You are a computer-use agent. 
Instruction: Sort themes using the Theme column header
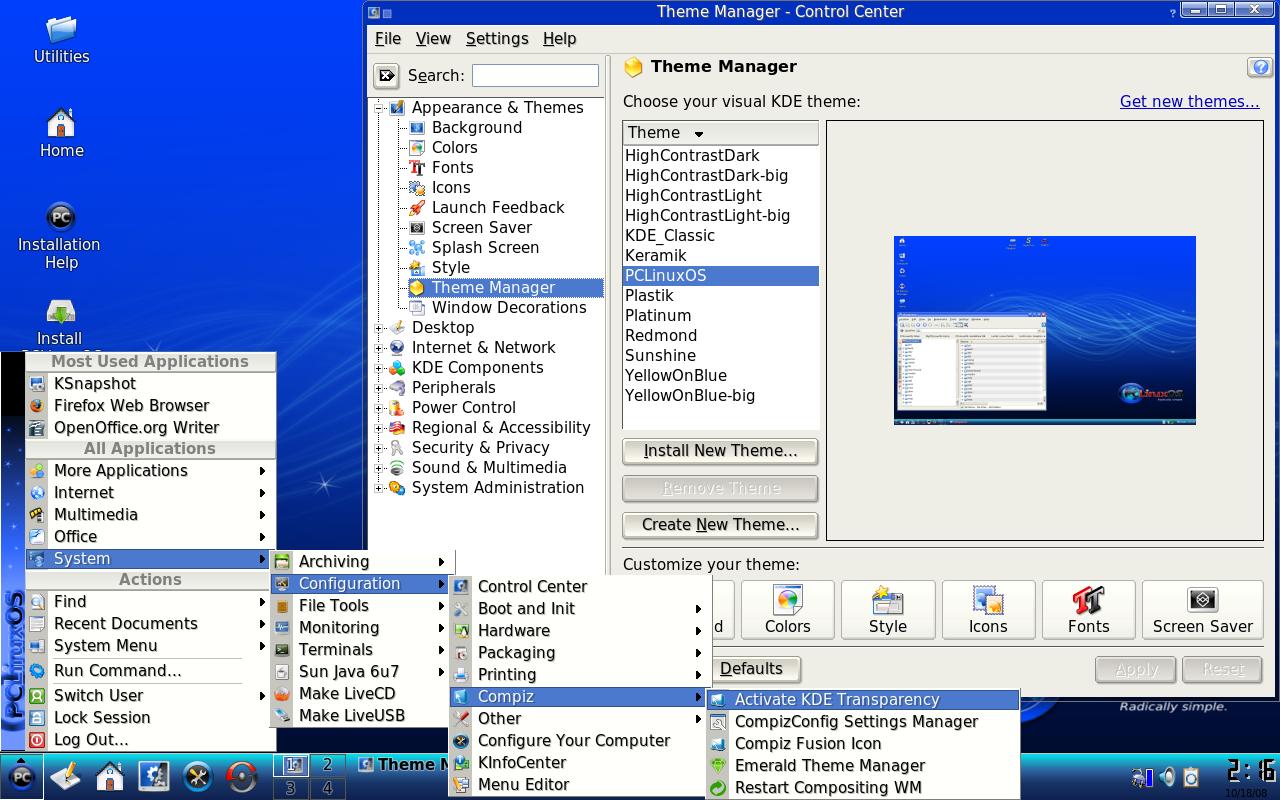[x=720, y=133]
